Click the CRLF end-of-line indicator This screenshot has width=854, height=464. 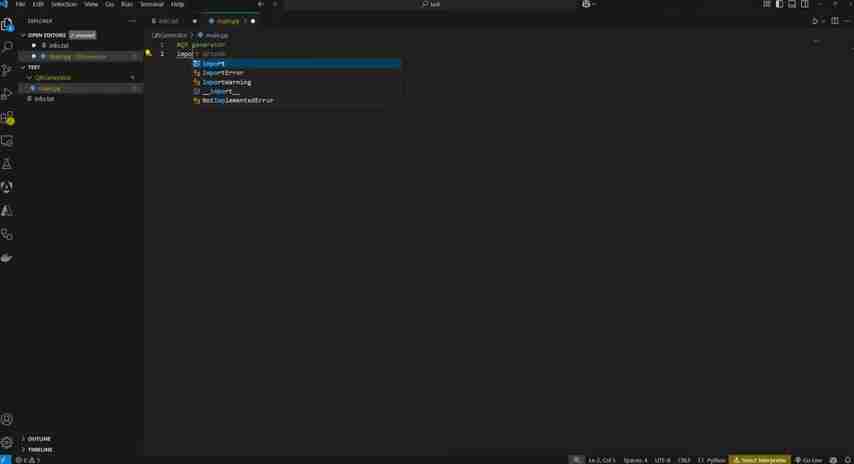[x=684, y=460]
